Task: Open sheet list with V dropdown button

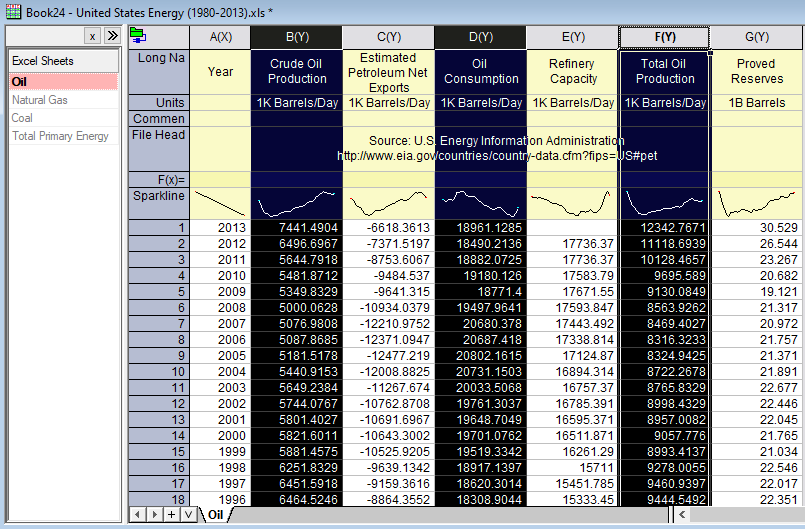Action: click(x=188, y=514)
